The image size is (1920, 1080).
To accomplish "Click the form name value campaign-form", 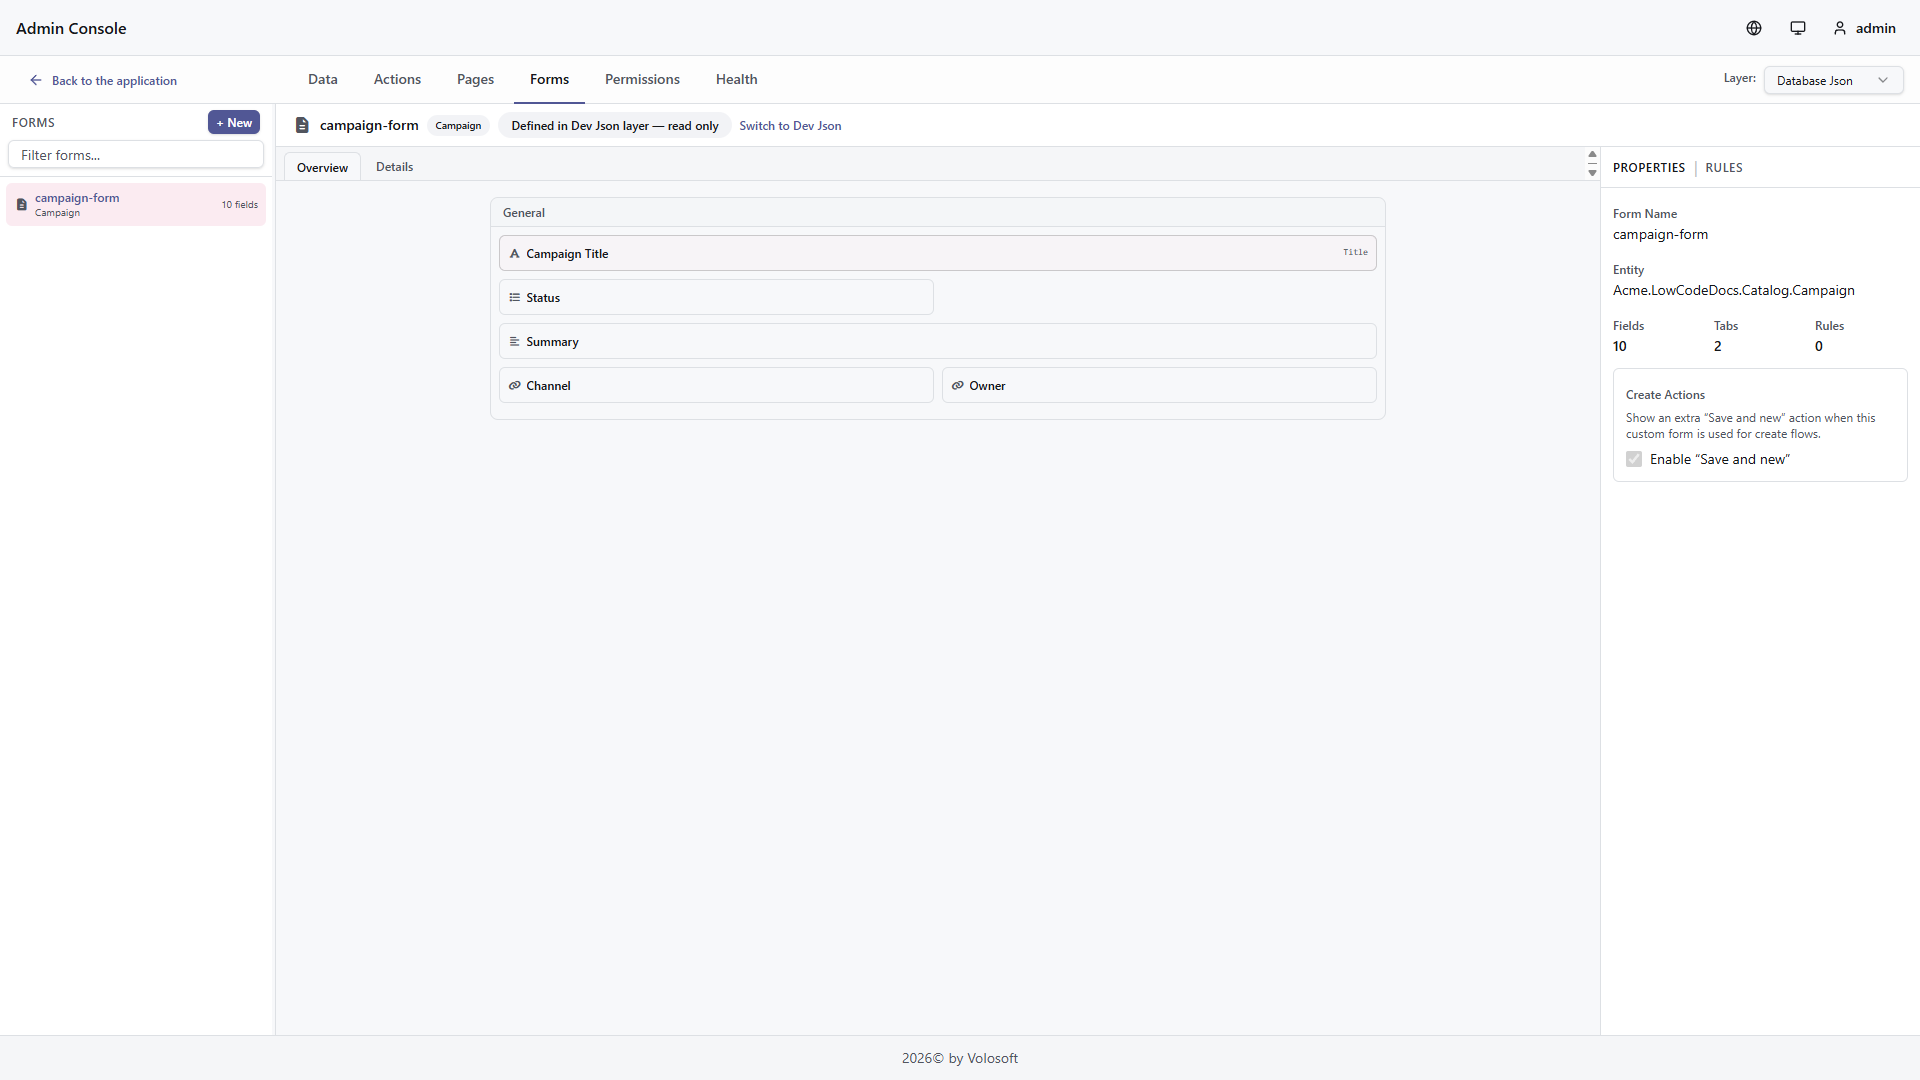I will [1660, 235].
